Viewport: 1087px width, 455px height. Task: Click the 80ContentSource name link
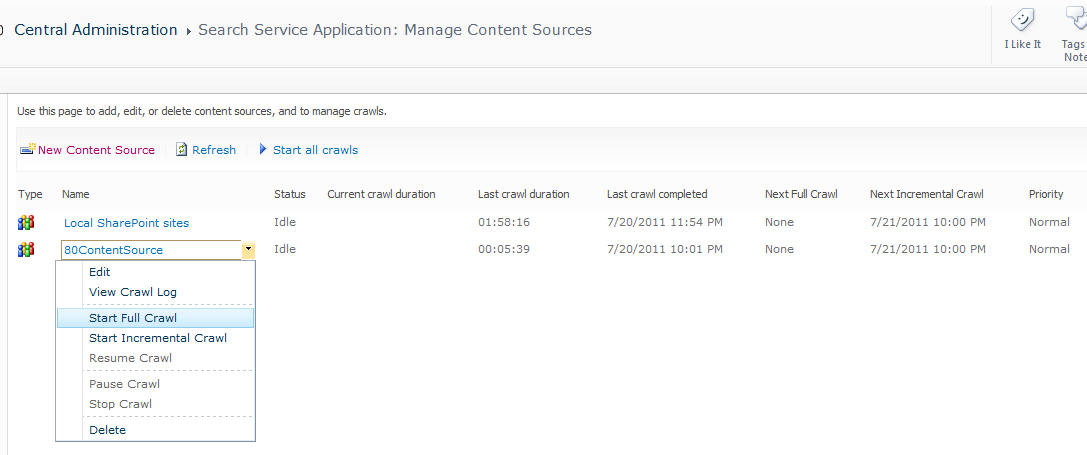pyautogui.click(x=114, y=250)
